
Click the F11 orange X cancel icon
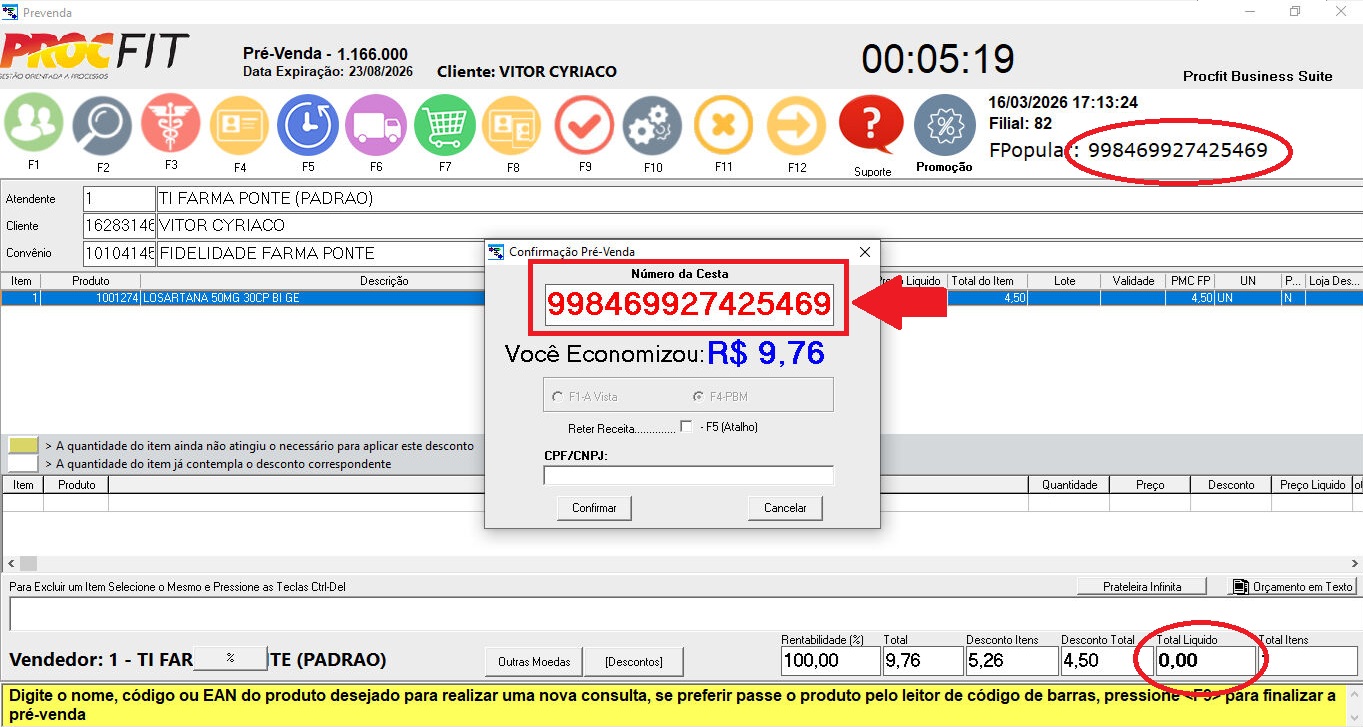pos(723,125)
